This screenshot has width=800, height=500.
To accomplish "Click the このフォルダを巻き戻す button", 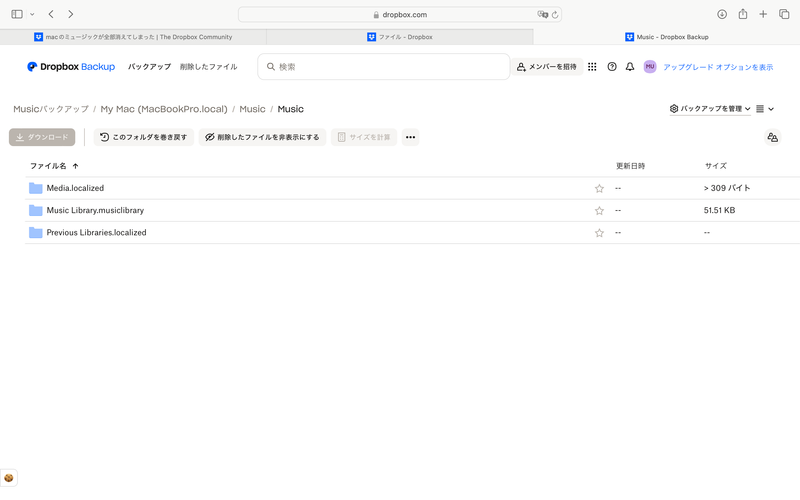I will (144, 137).
